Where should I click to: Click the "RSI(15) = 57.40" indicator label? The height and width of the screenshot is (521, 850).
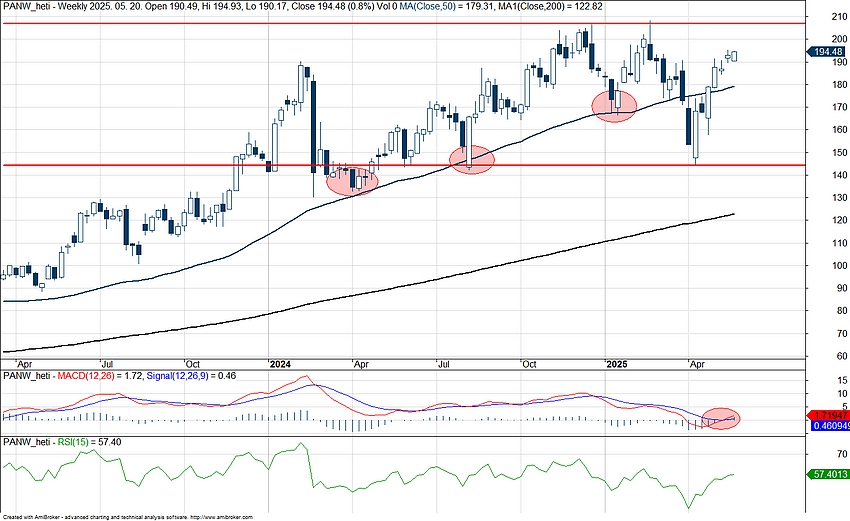point(89,442)
